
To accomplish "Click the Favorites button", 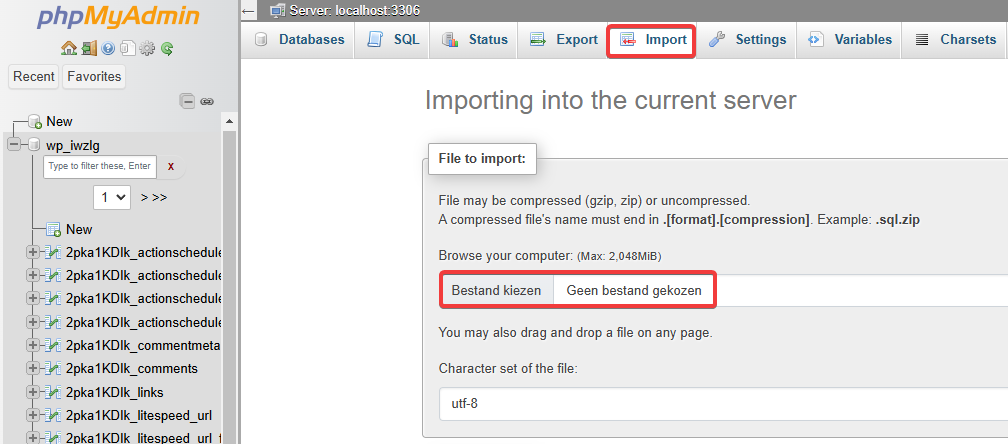I will coord(94,76).
